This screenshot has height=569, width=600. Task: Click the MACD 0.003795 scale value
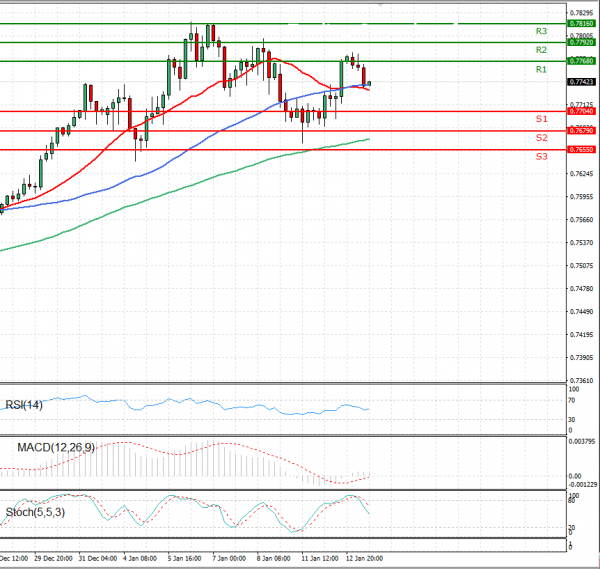click(x=582, y=442)
